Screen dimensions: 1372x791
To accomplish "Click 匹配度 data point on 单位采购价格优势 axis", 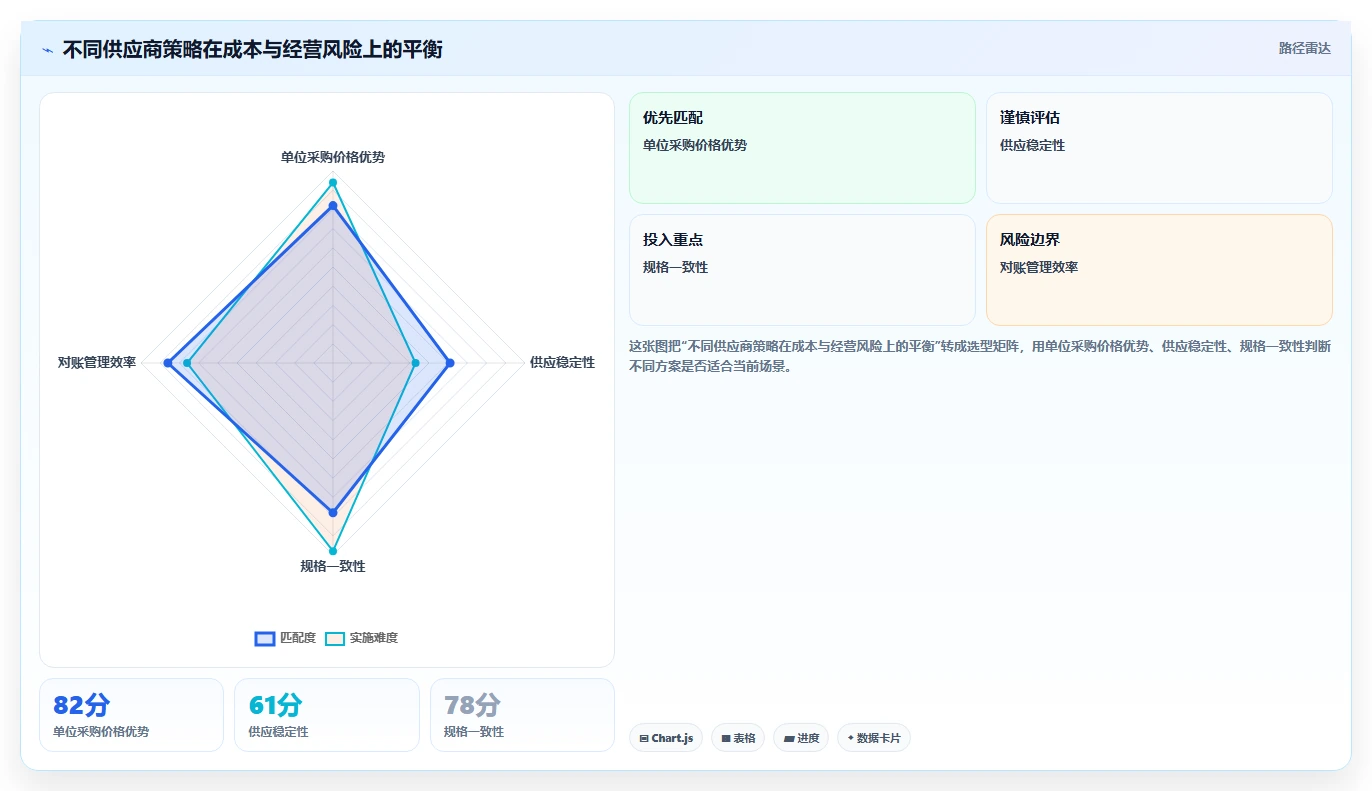I will [x=333, y=206].
